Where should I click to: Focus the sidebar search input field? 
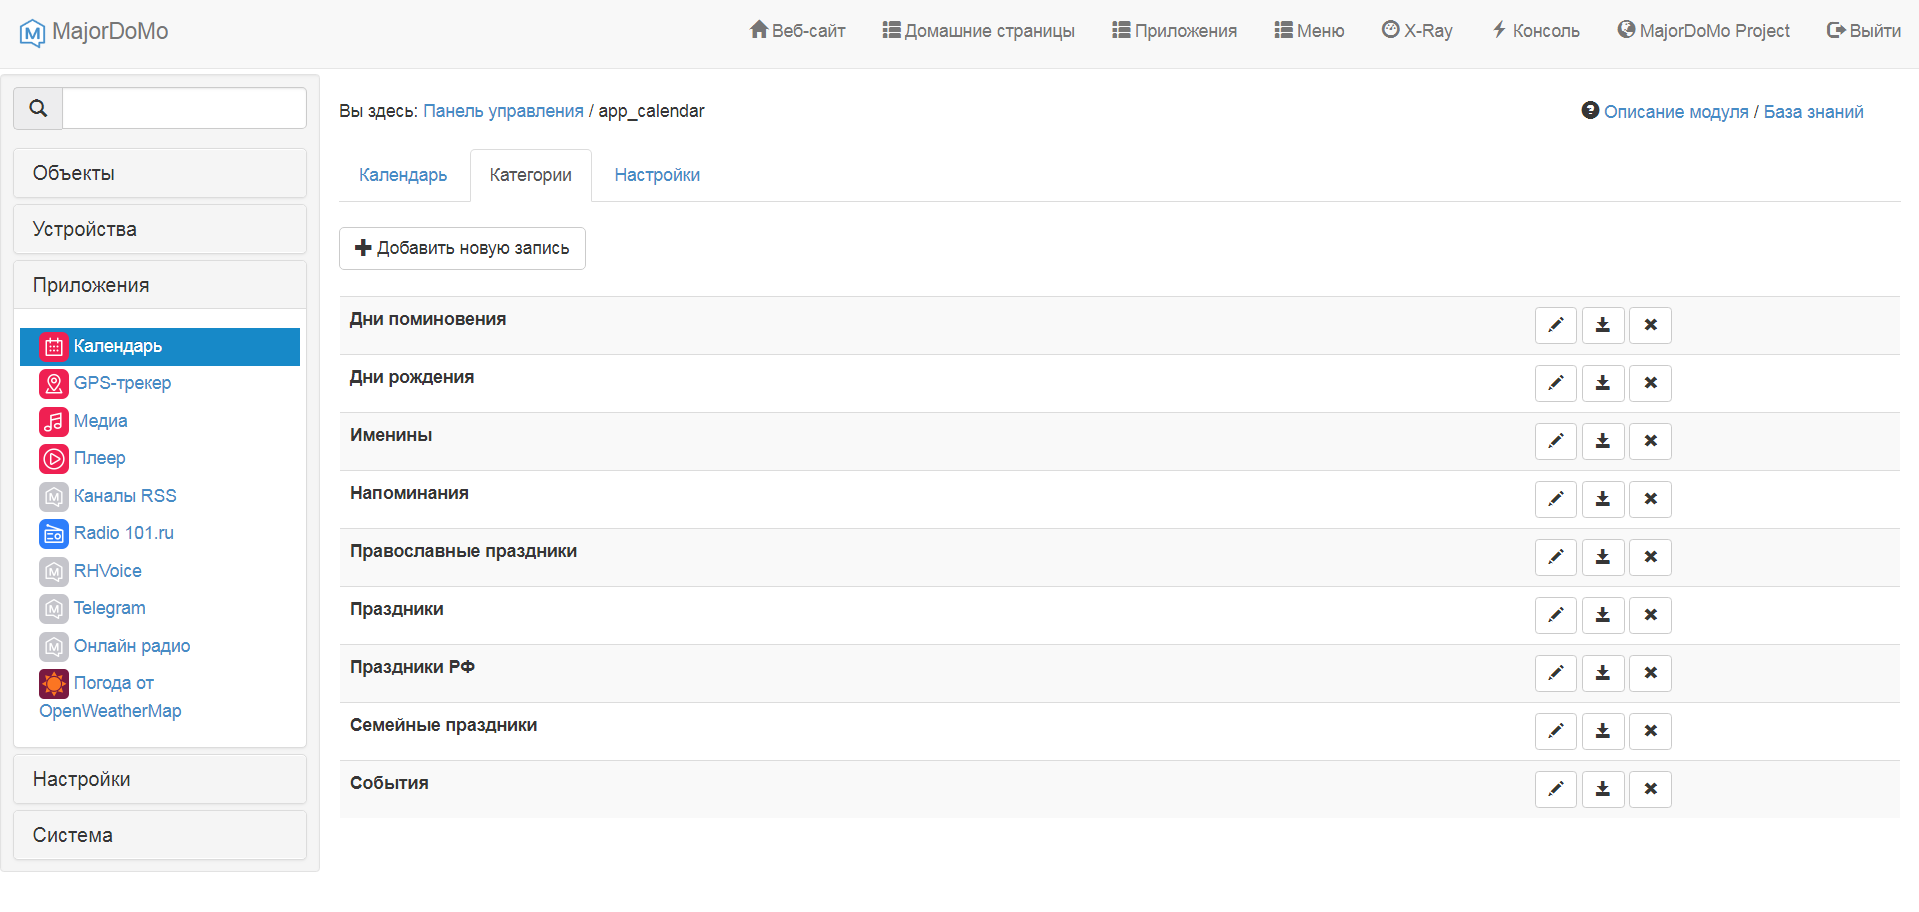tap(184, 108)
